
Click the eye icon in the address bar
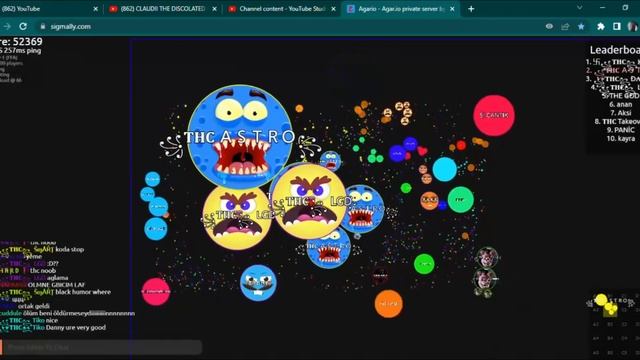[549, 27]
